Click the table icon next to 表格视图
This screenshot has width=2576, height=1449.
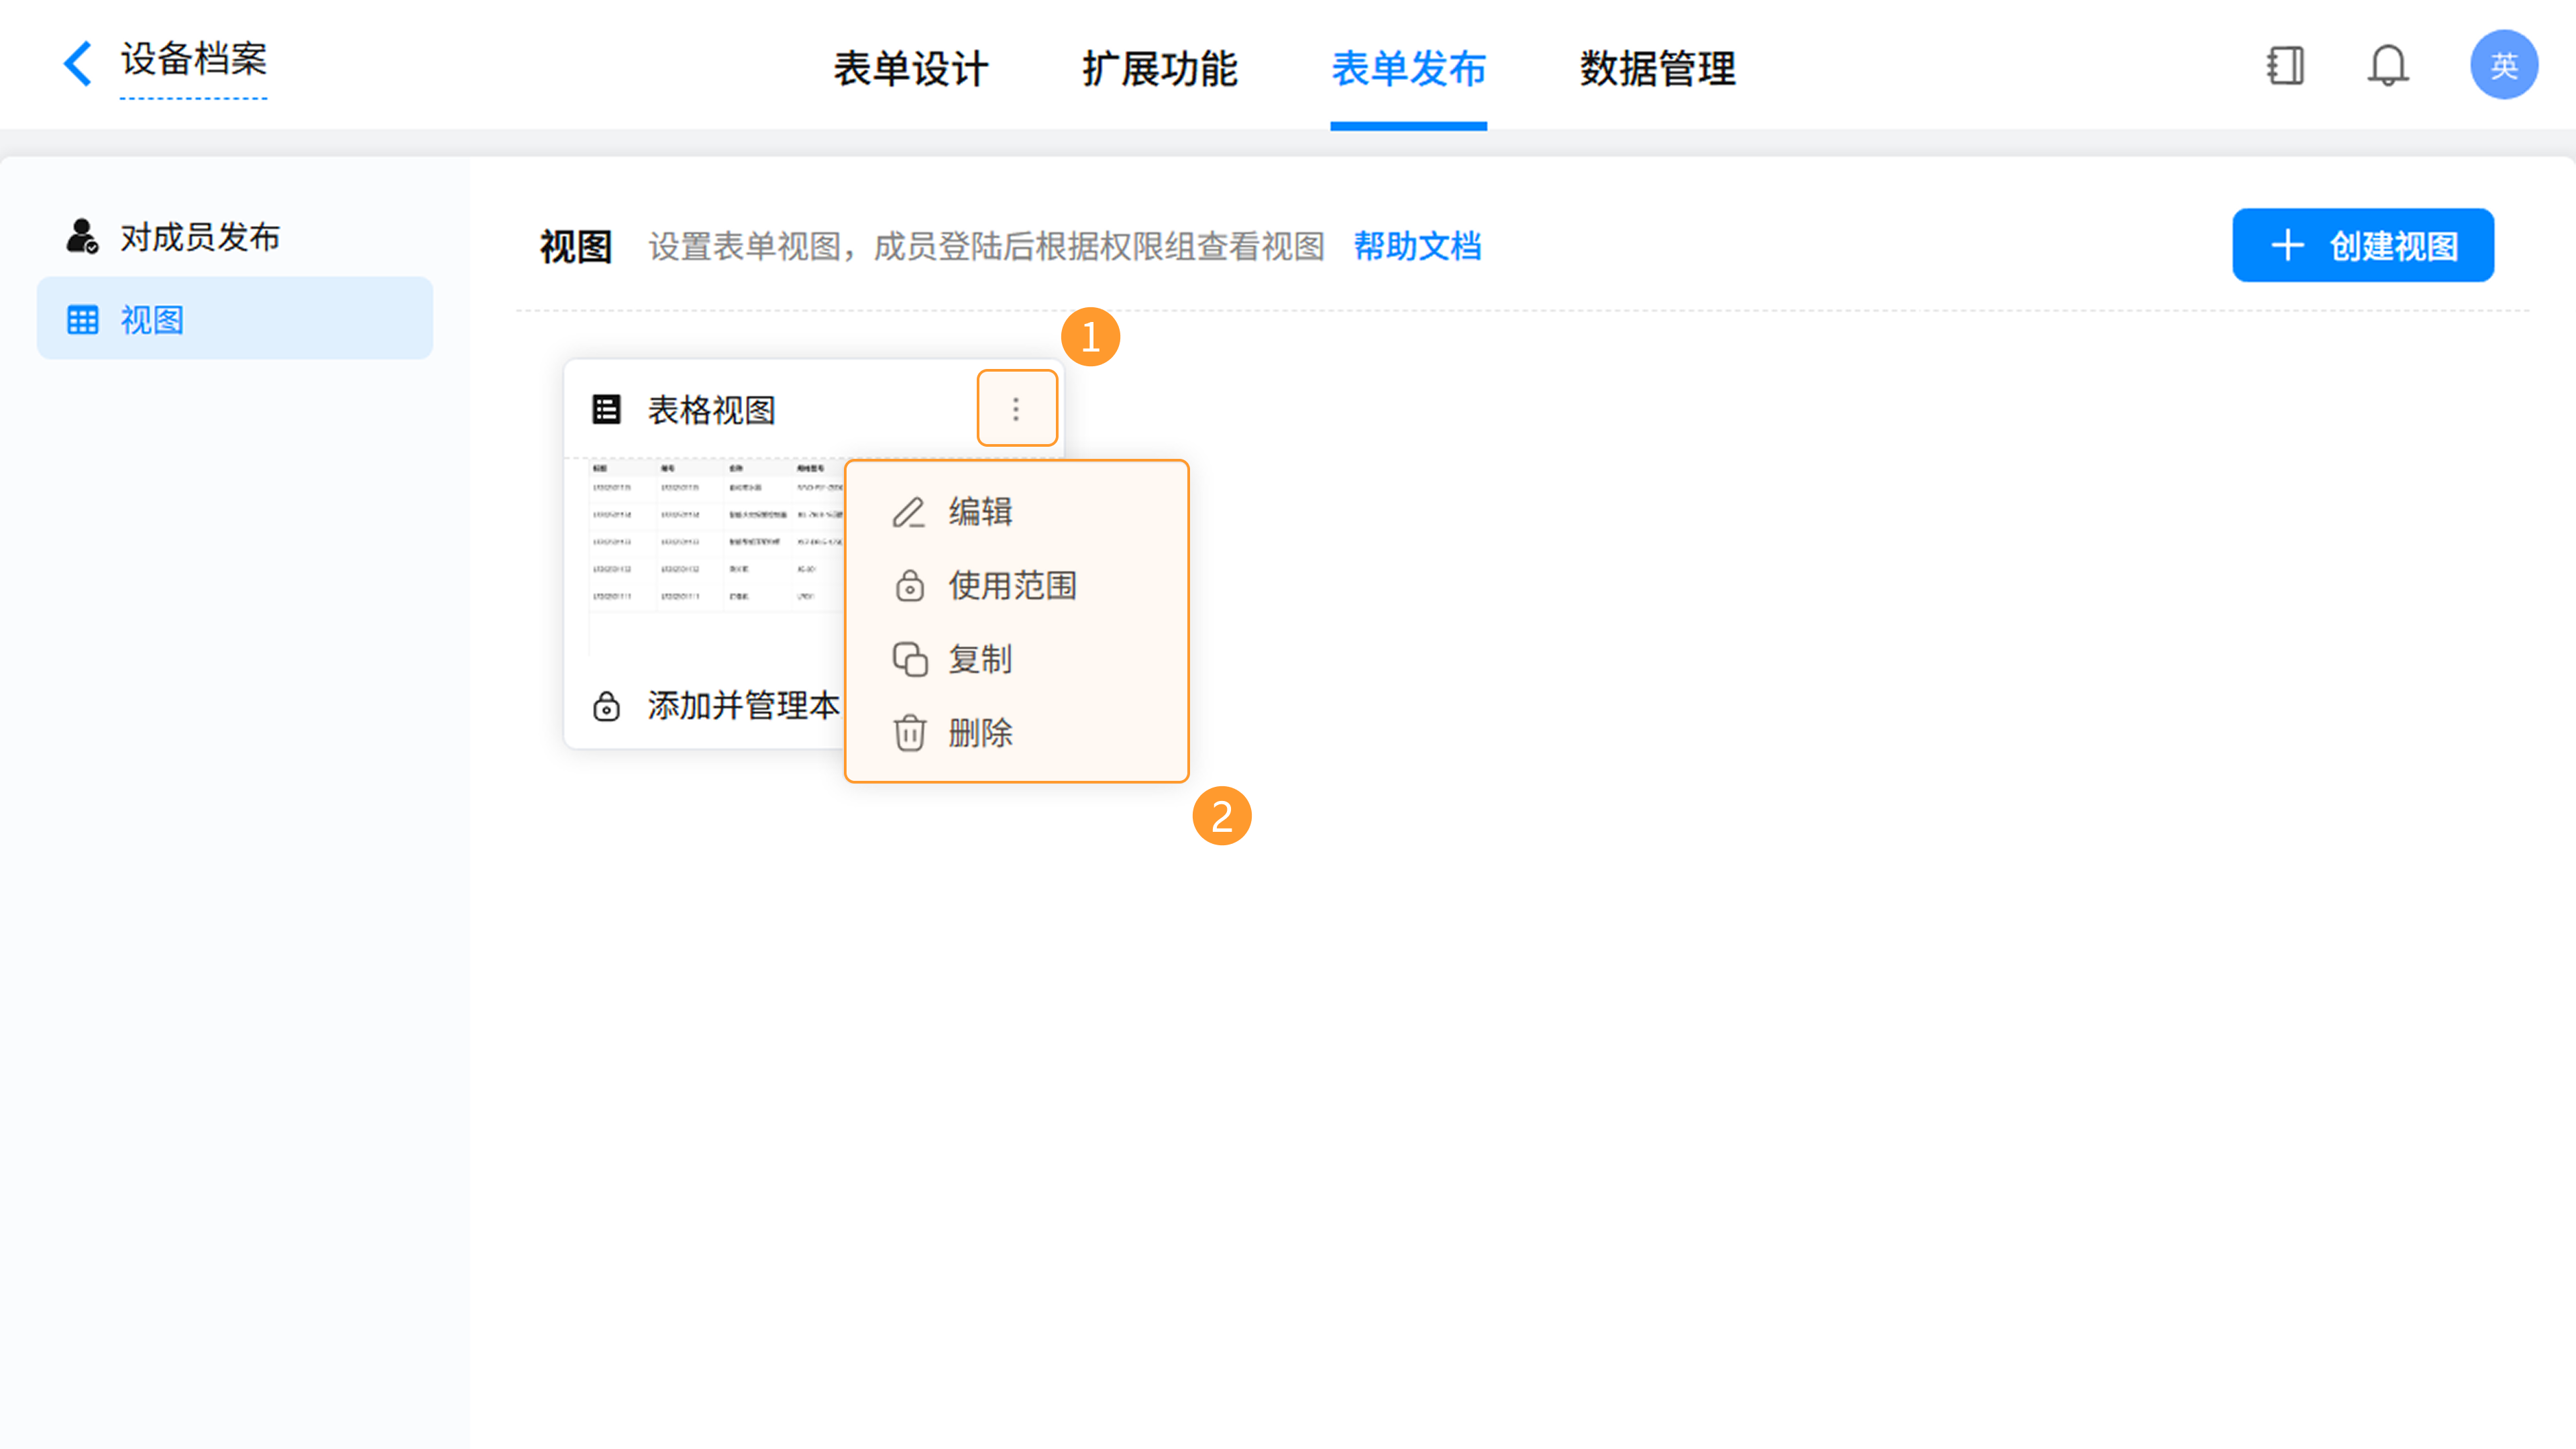coord(606,409)
